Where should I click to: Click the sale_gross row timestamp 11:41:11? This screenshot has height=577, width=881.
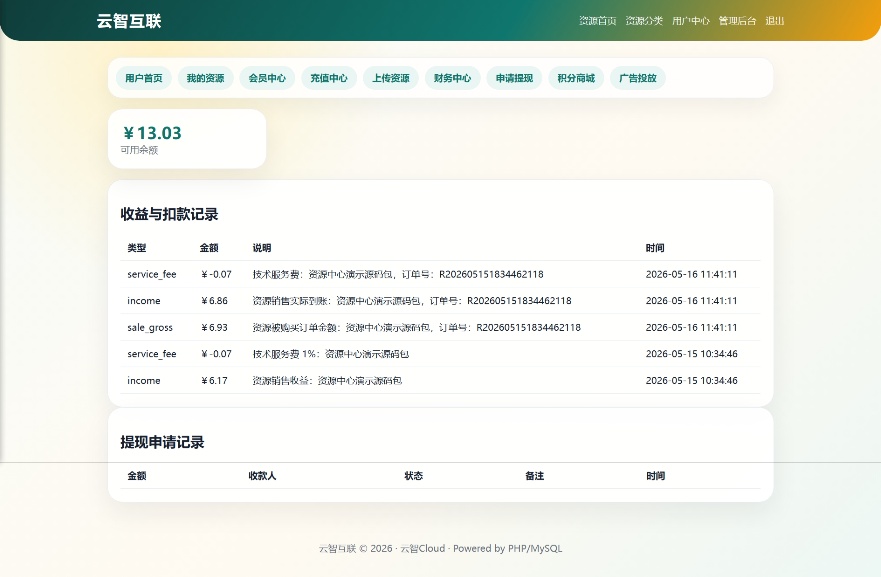pyautogui.click(x=691, y=328)
